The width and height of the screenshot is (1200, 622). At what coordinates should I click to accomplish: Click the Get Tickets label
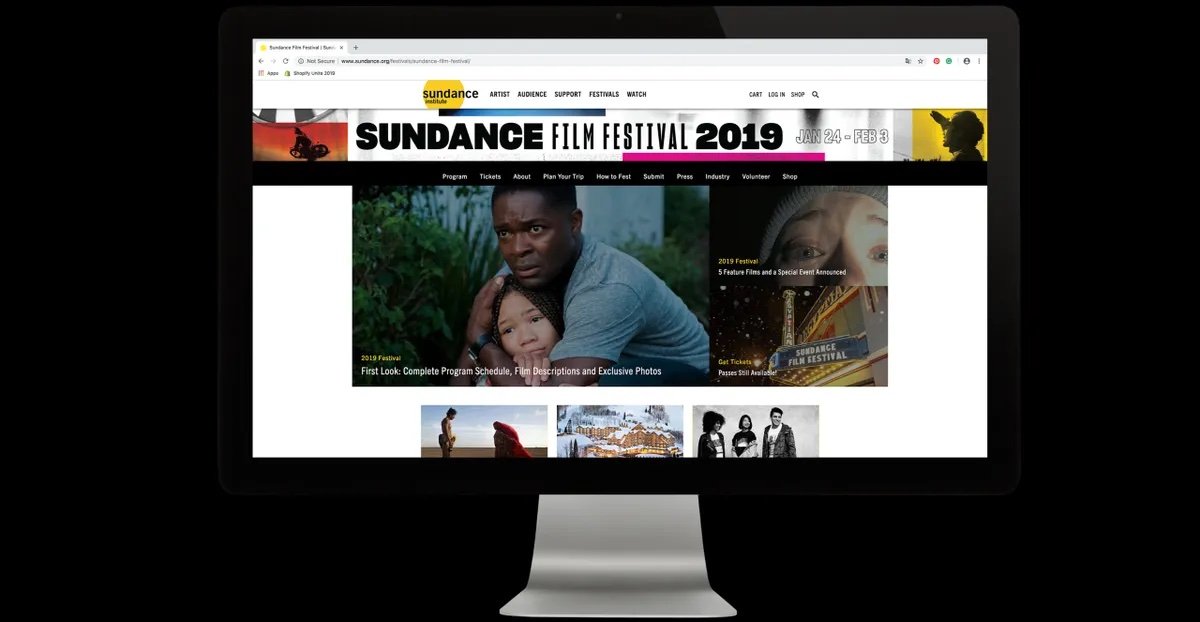pyautogui.click(x=735, y=362)
